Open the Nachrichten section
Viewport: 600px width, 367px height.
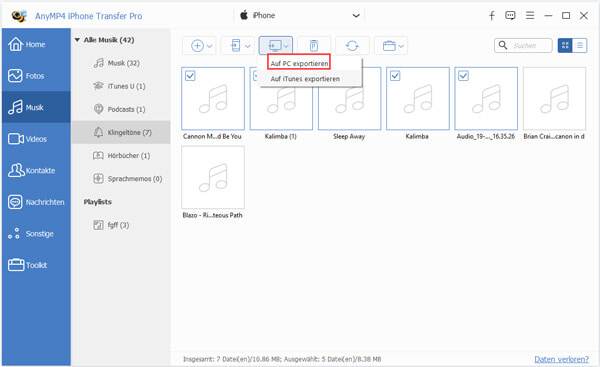36,202
